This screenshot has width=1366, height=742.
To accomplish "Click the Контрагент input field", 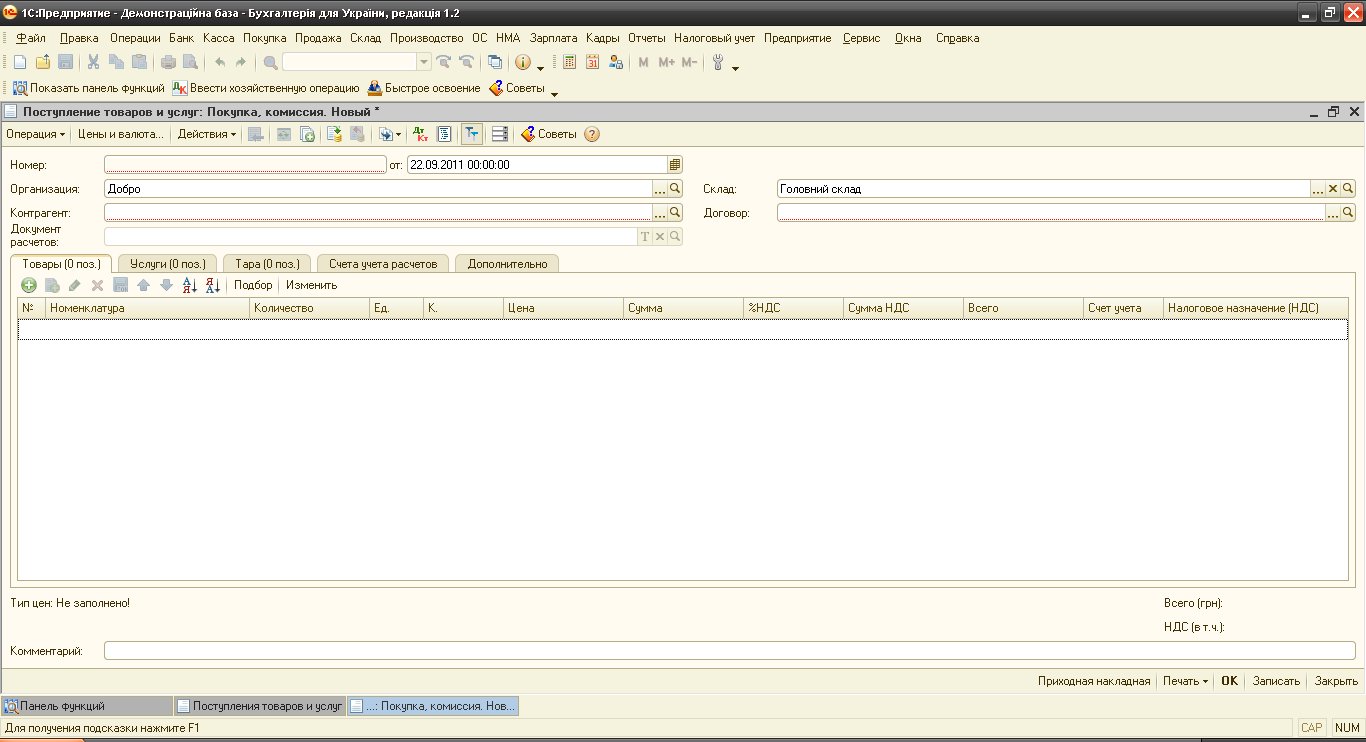I will point(378,212).
